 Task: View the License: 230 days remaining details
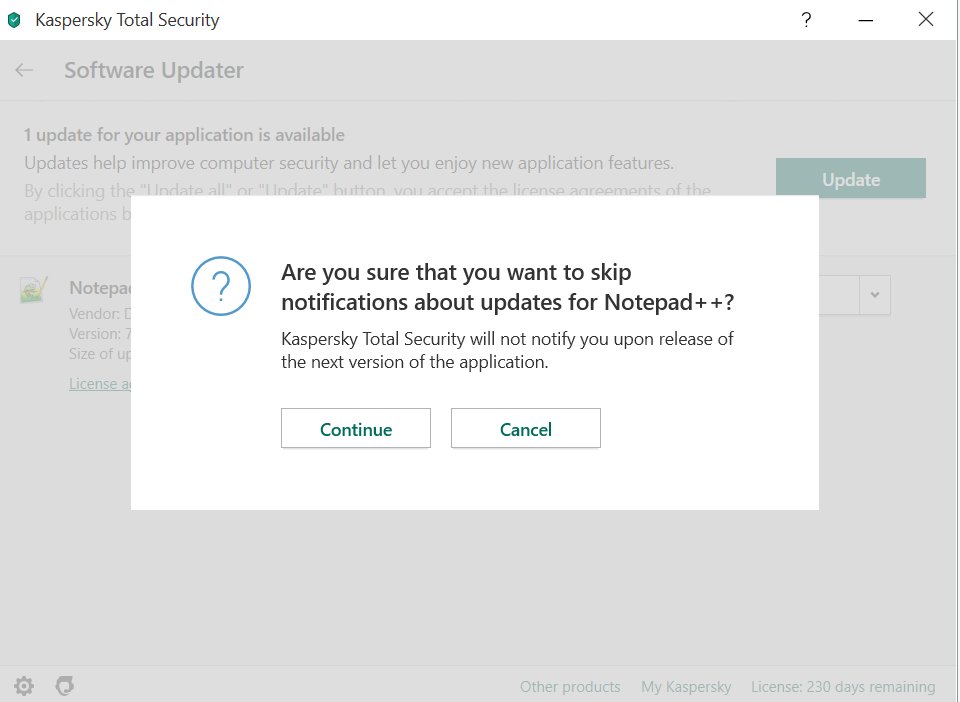tap(843, 687)
